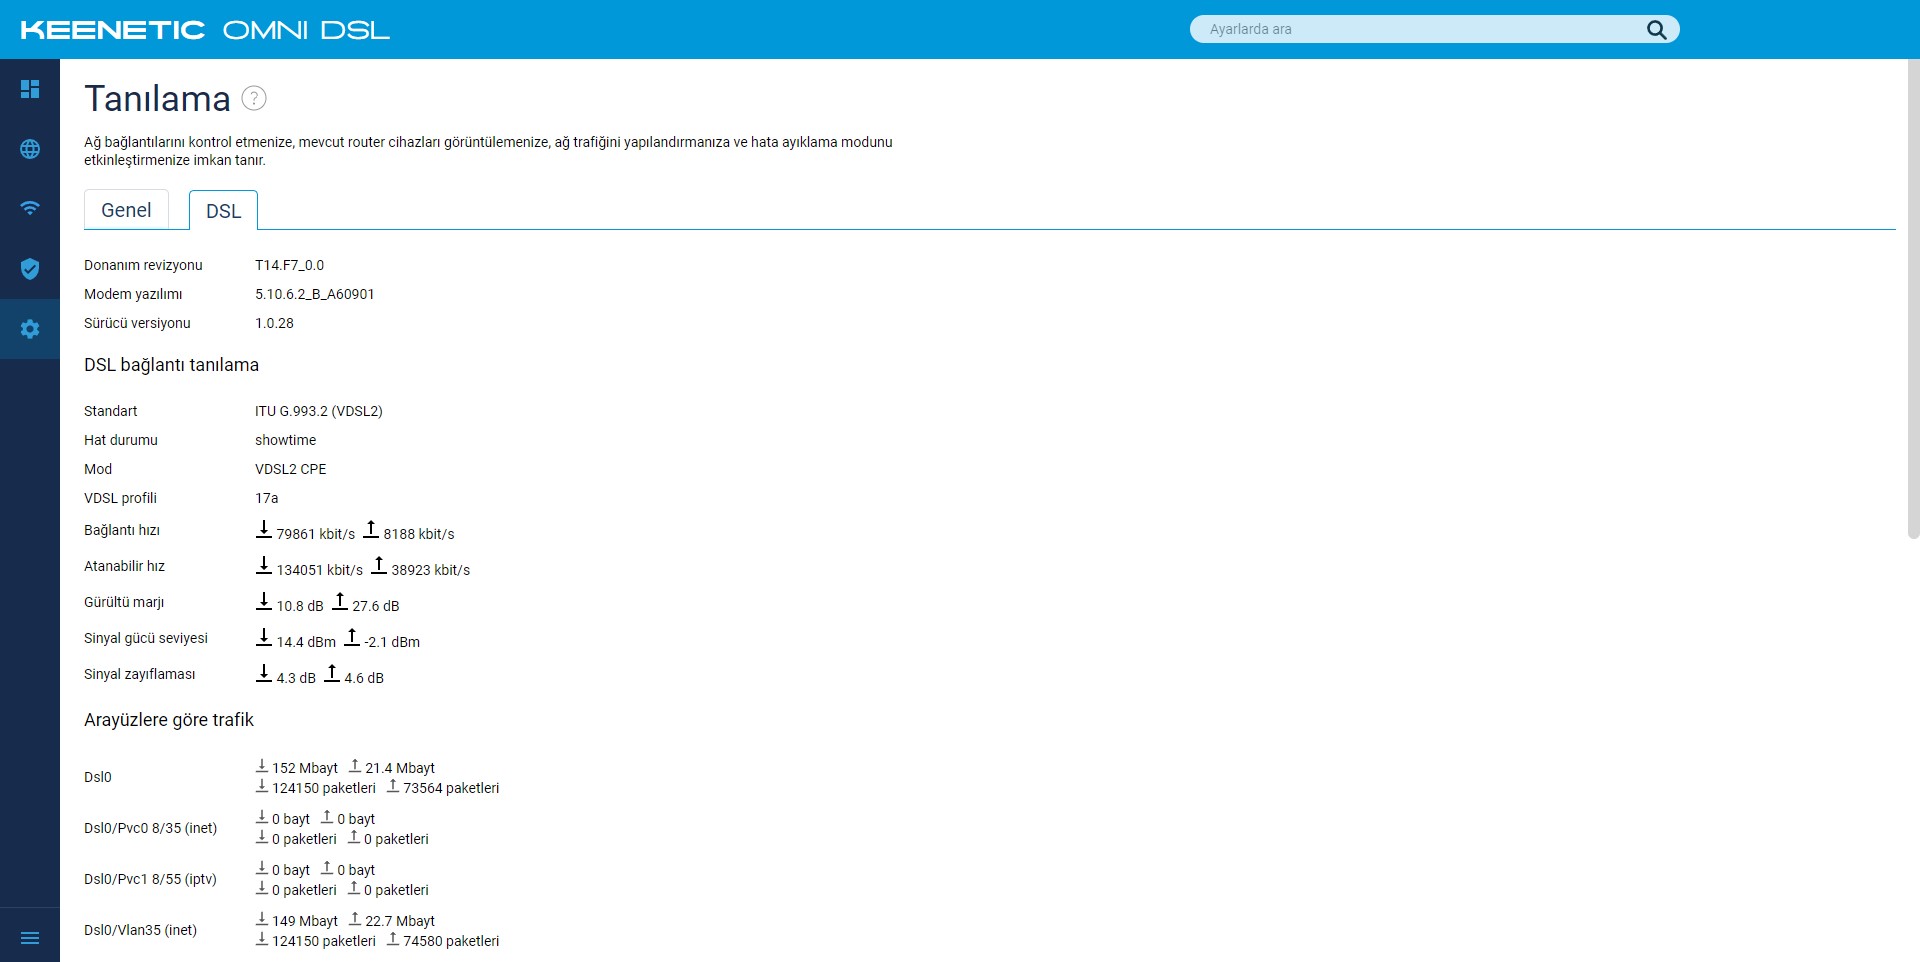Click the page vertical scrollbar
The width and height of the screenshot is (1920, 962).
[x=1913, y=300]
